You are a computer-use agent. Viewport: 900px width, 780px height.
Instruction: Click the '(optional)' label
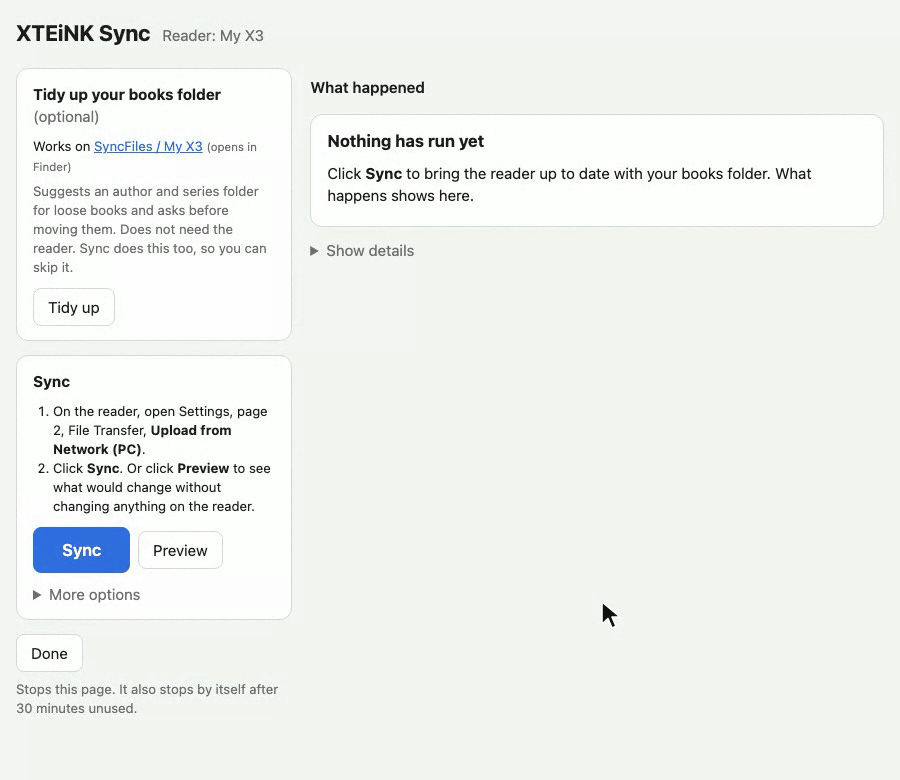pos(66,117)
